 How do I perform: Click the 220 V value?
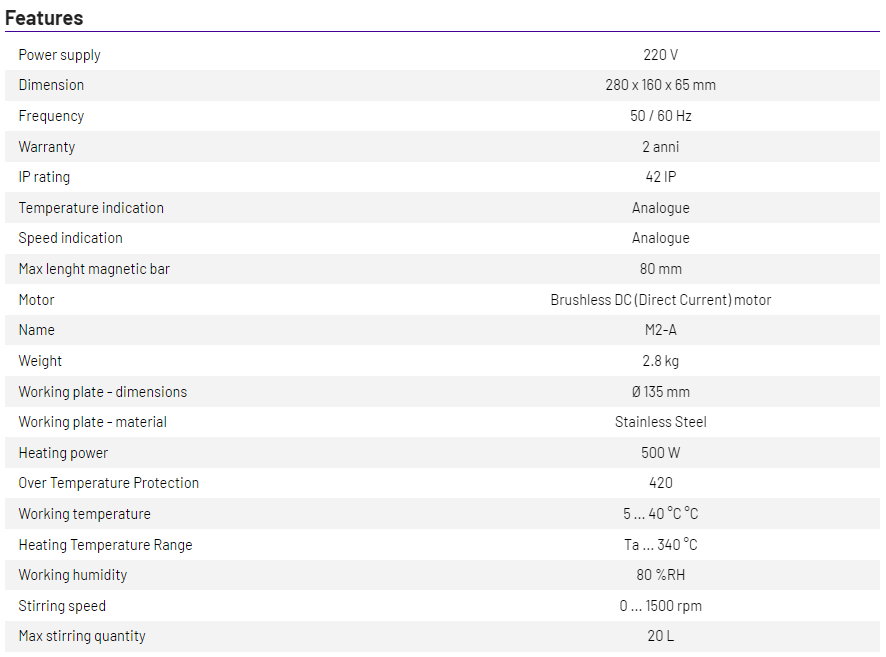click(660, 55)
